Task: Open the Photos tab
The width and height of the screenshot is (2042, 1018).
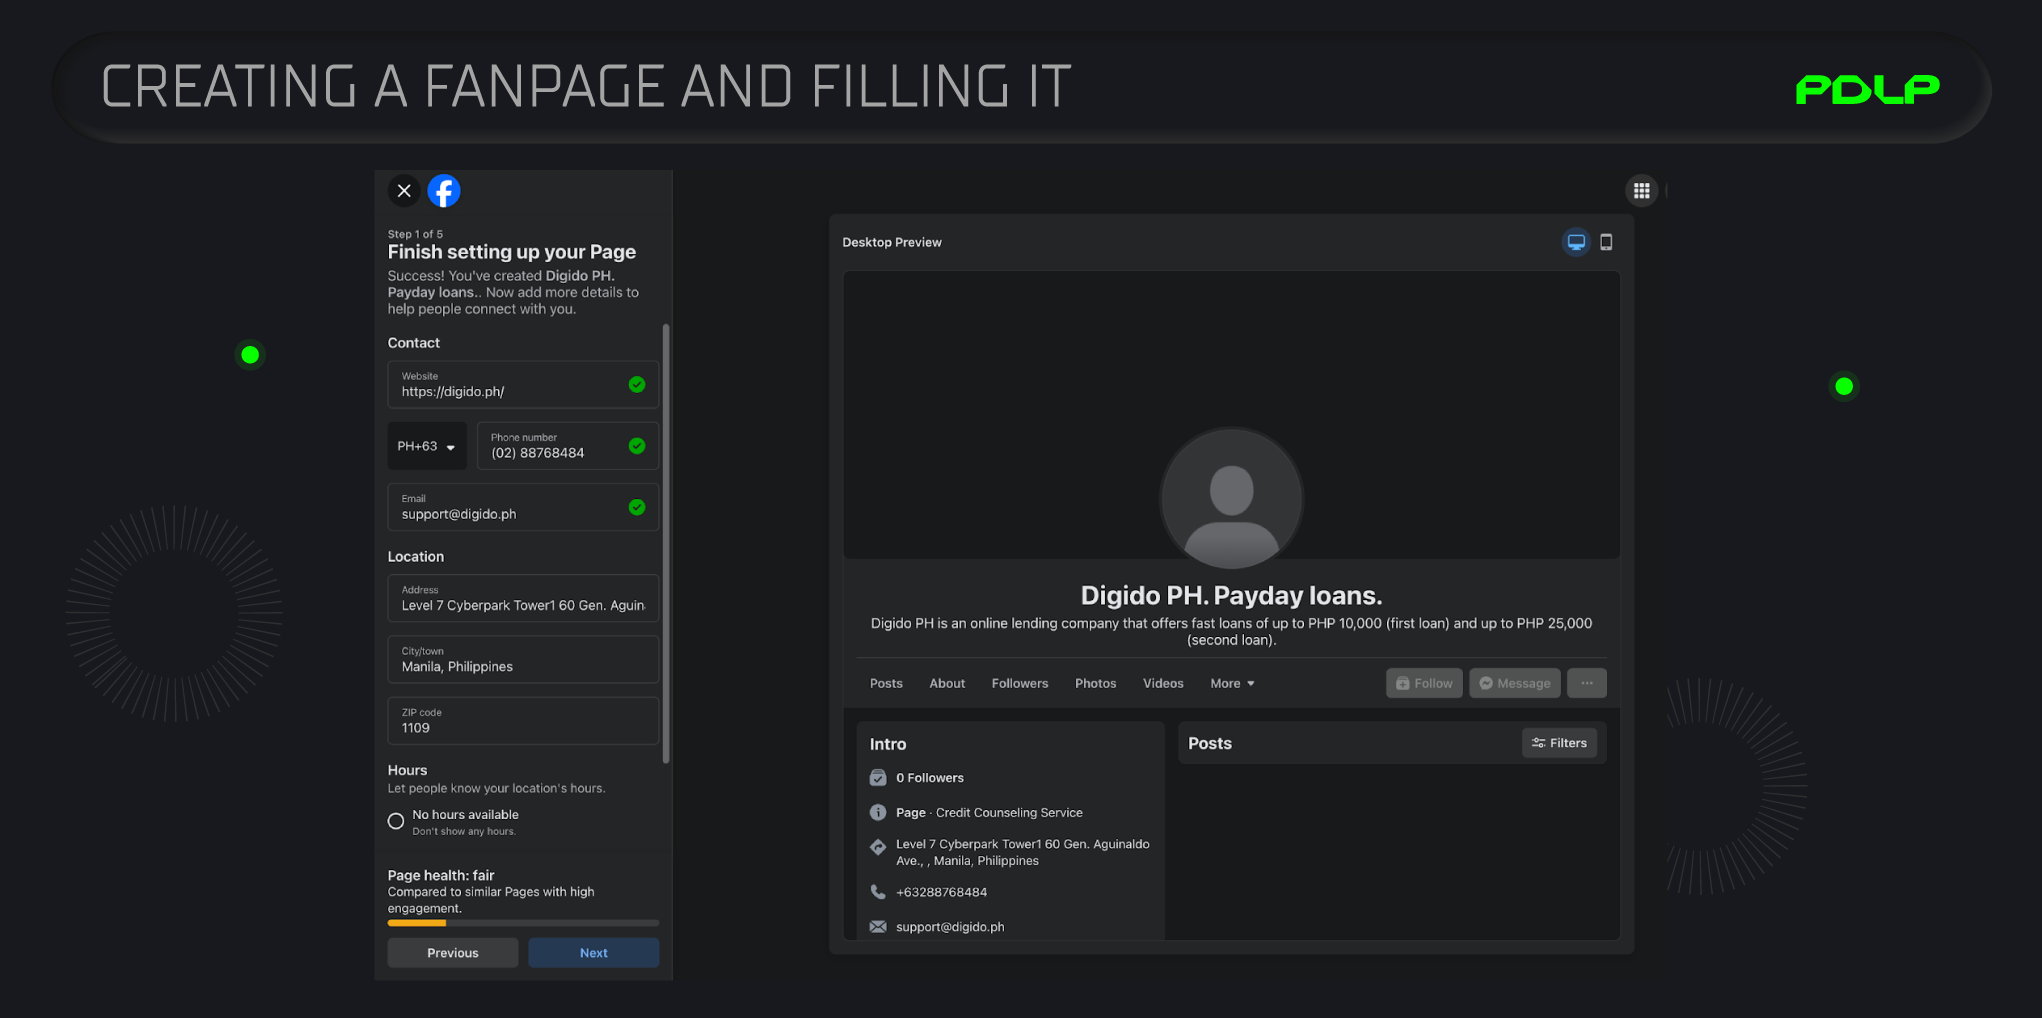Action: coord(1095,684)
